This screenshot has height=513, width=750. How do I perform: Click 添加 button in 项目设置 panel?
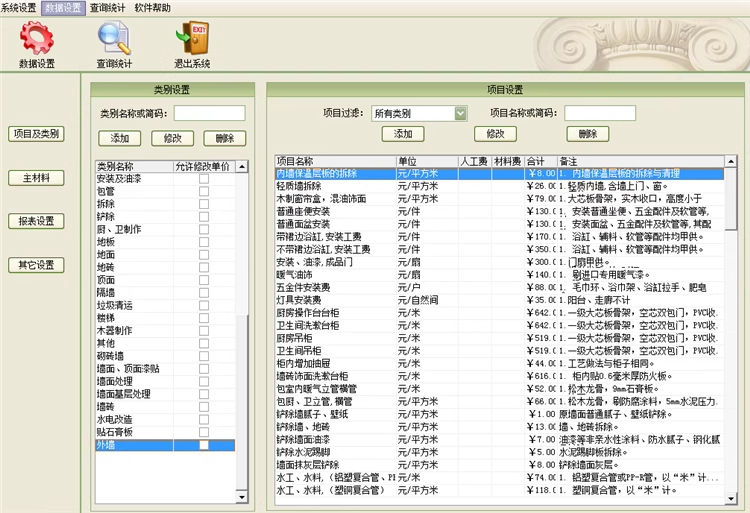(403, 134)
